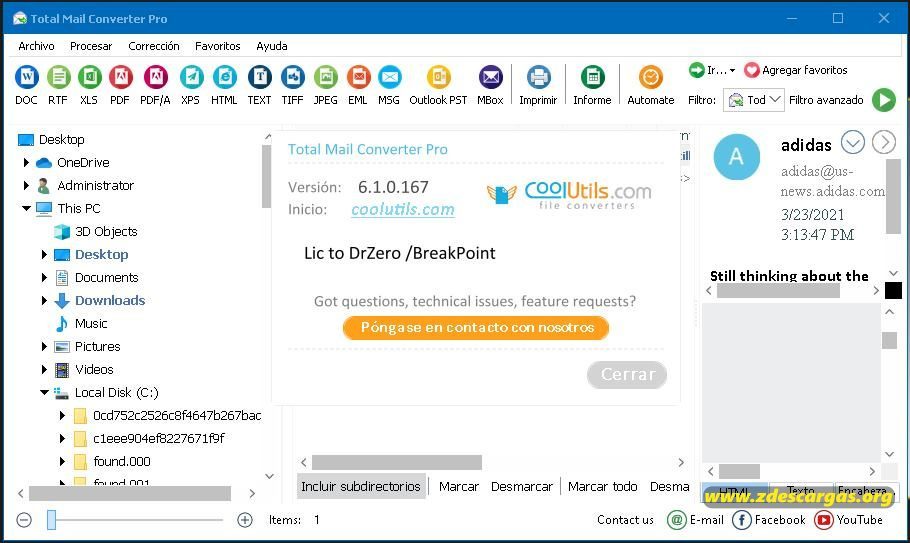Run the green filter play button
This screenshot has height=543, width=910.
[x=884, y=100]
